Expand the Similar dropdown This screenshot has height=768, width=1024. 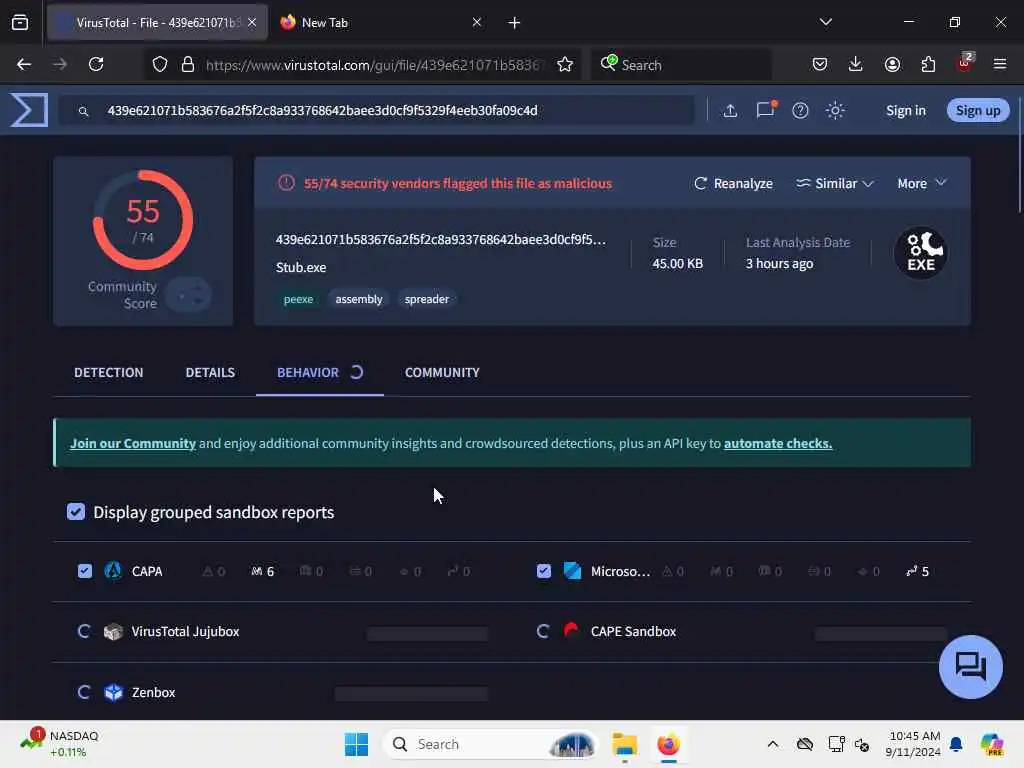[835, 184]
